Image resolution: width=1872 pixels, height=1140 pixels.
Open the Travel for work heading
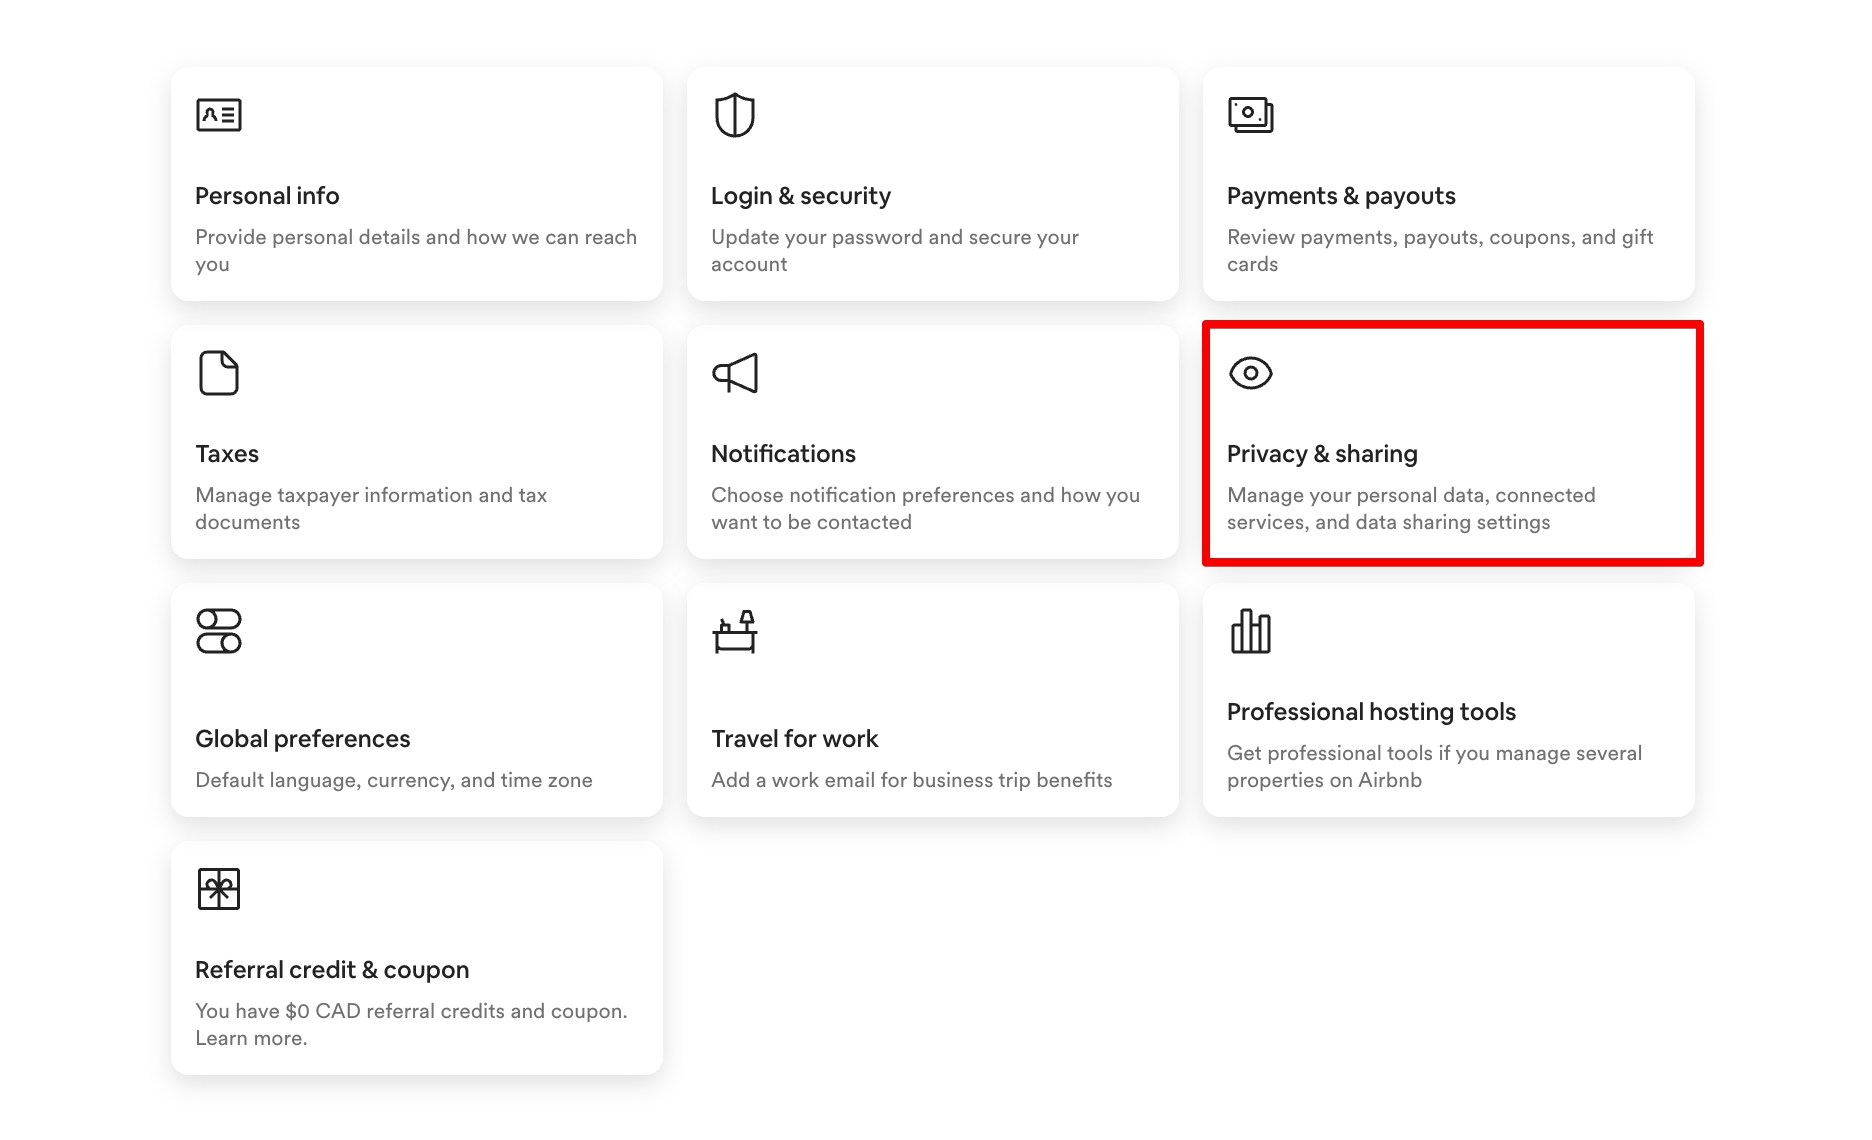click(795, 739)
